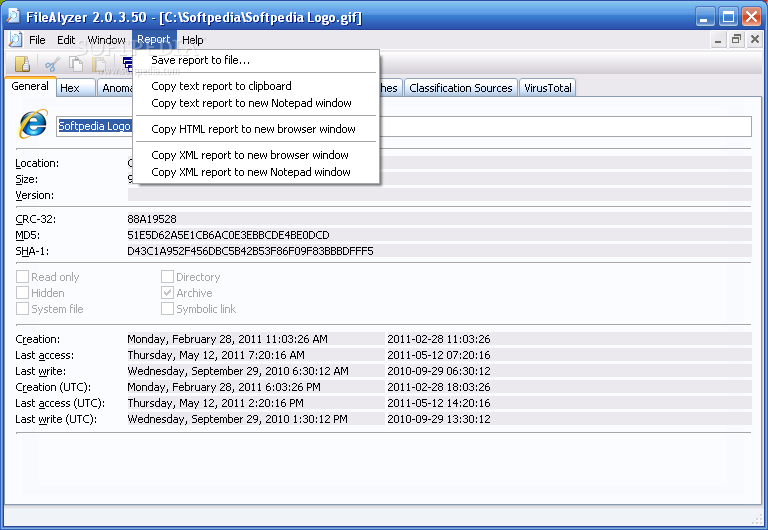Screen dimensions: 768x530
Task: Click the ISO timestamp 2010-09-29 13:30:12
Action: pos(439,419)
